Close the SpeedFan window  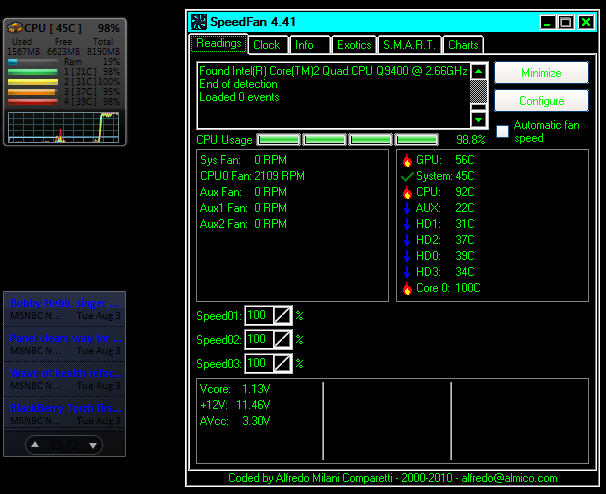[586, 22]
